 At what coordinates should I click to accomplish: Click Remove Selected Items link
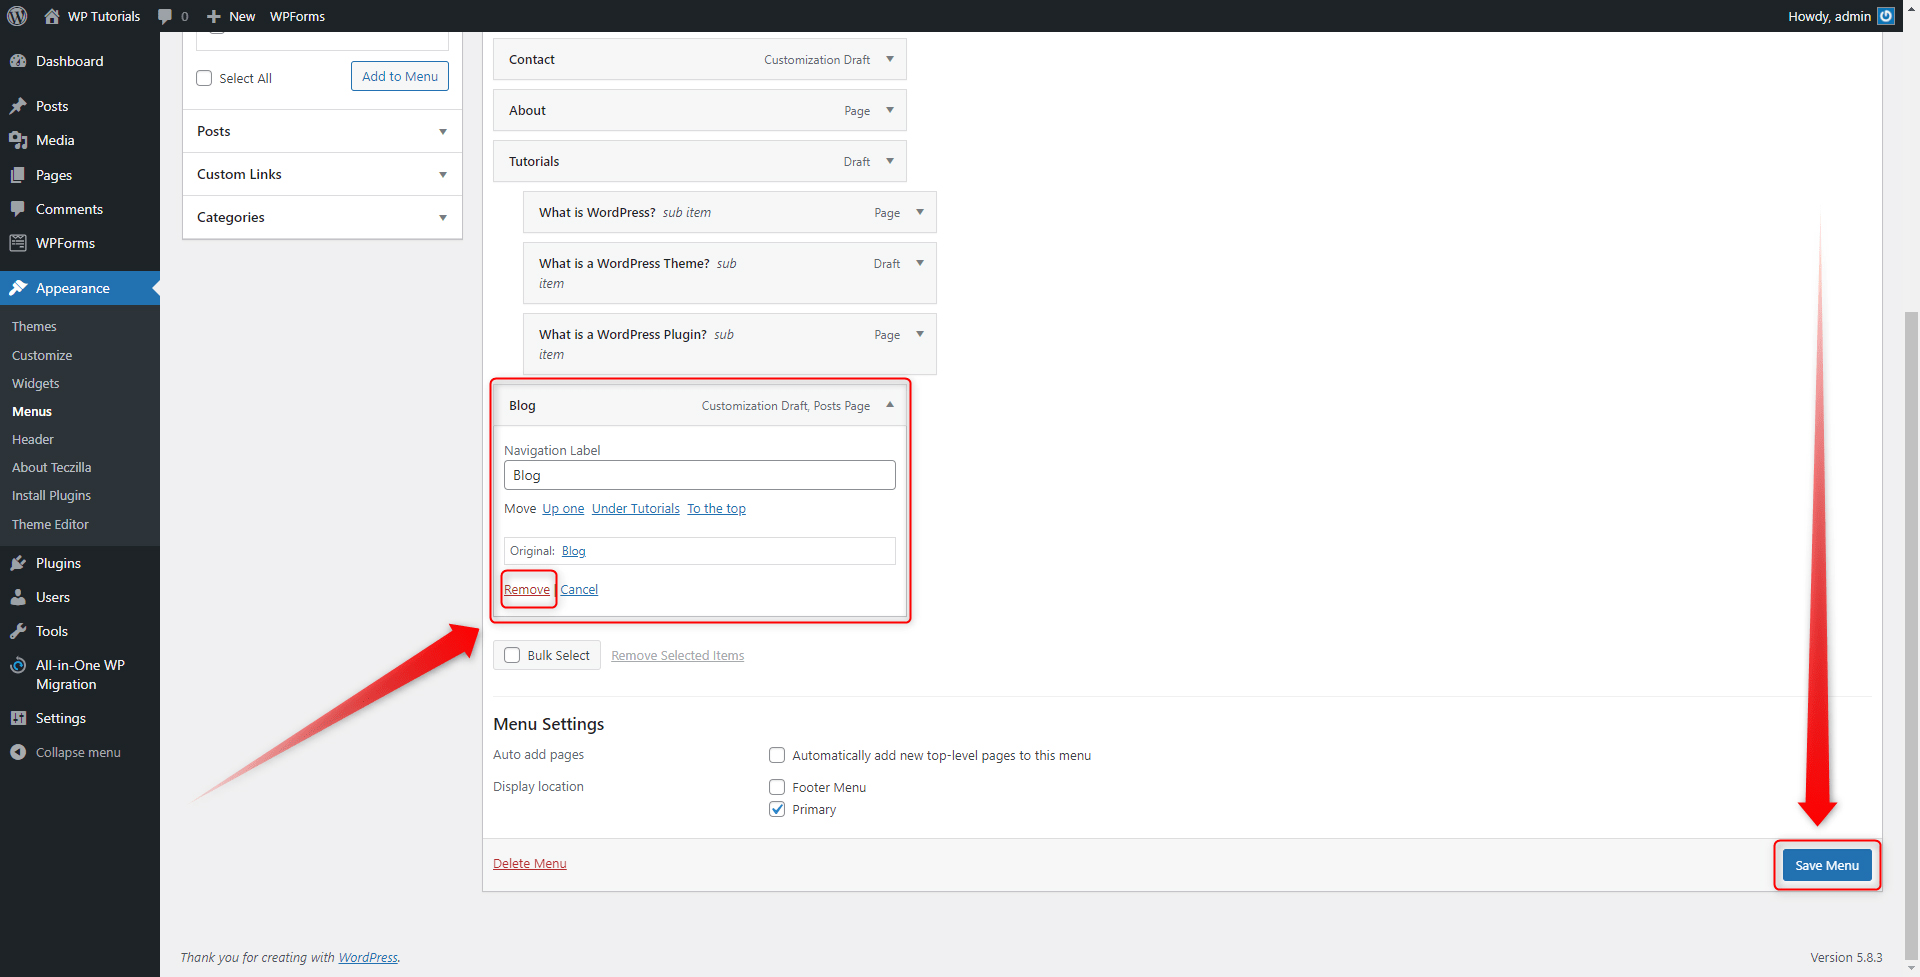(x=678, y=655)
